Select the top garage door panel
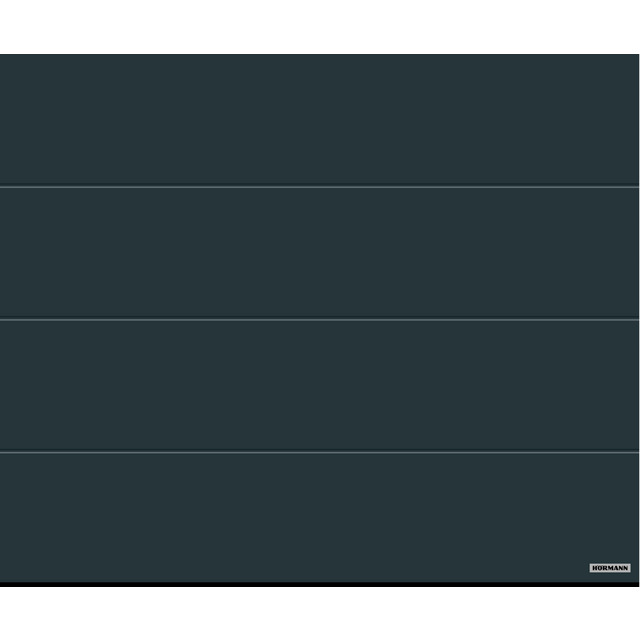Viewport: 640px width, 640px height. (x=320, y=120)
